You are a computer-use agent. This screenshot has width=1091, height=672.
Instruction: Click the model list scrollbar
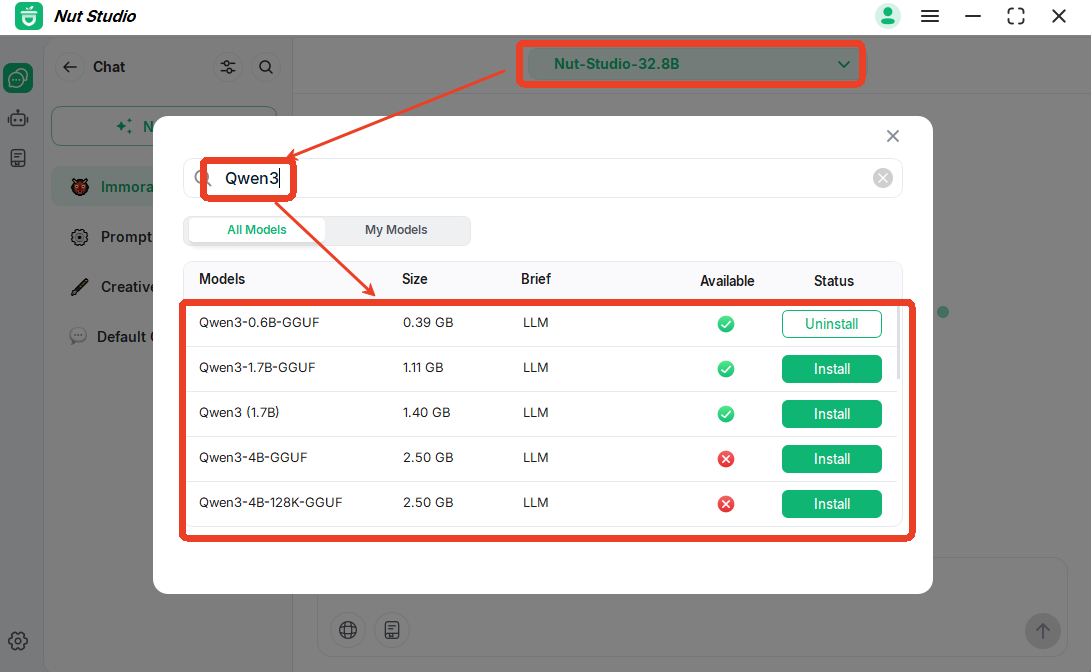tap(898, 342)
